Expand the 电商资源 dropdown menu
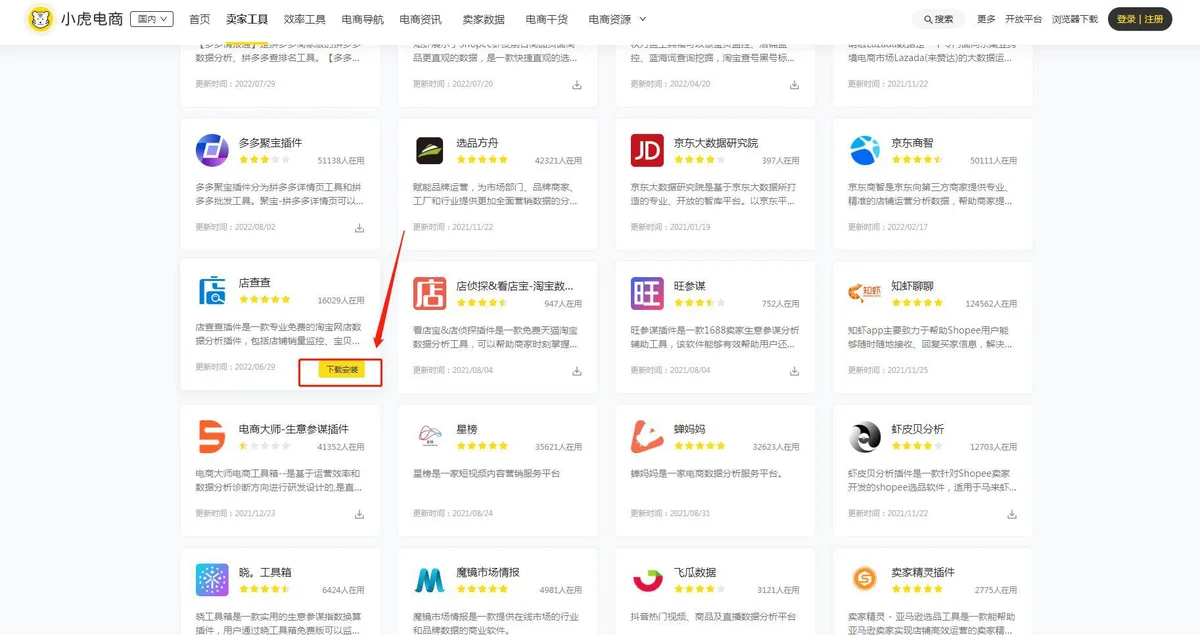 pos(617,19)
